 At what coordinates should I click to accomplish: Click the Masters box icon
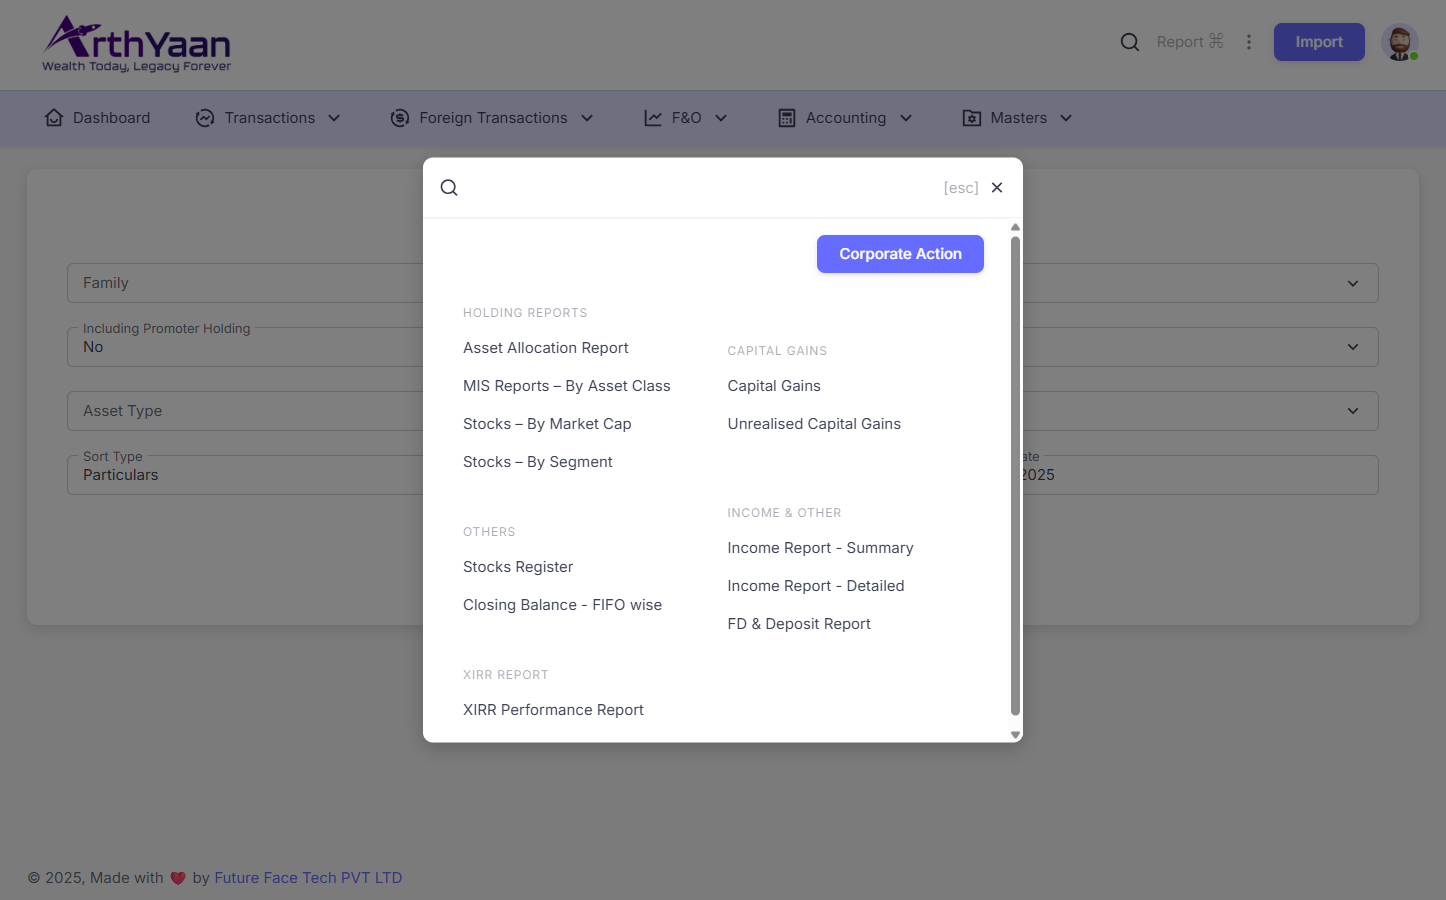click(x=971, y=117)
